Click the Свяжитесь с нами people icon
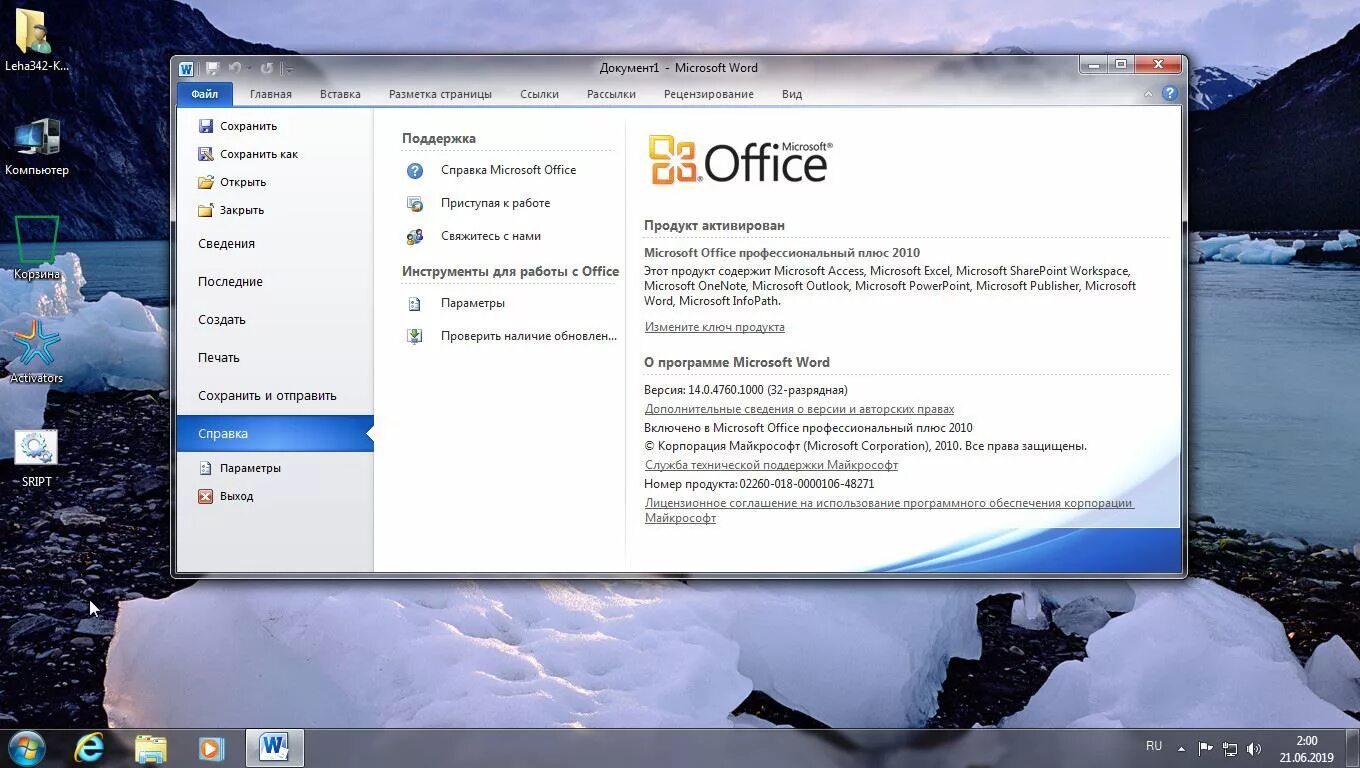Viewport: 1360px width, 768px height. point(415,237)
